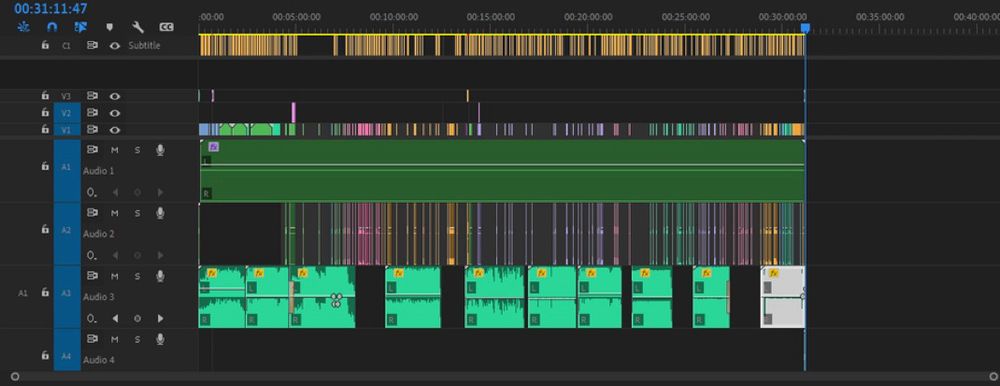Toggle sync lock on V2 track
This screenshot has width=1000, height=386.
coord(92,113)
